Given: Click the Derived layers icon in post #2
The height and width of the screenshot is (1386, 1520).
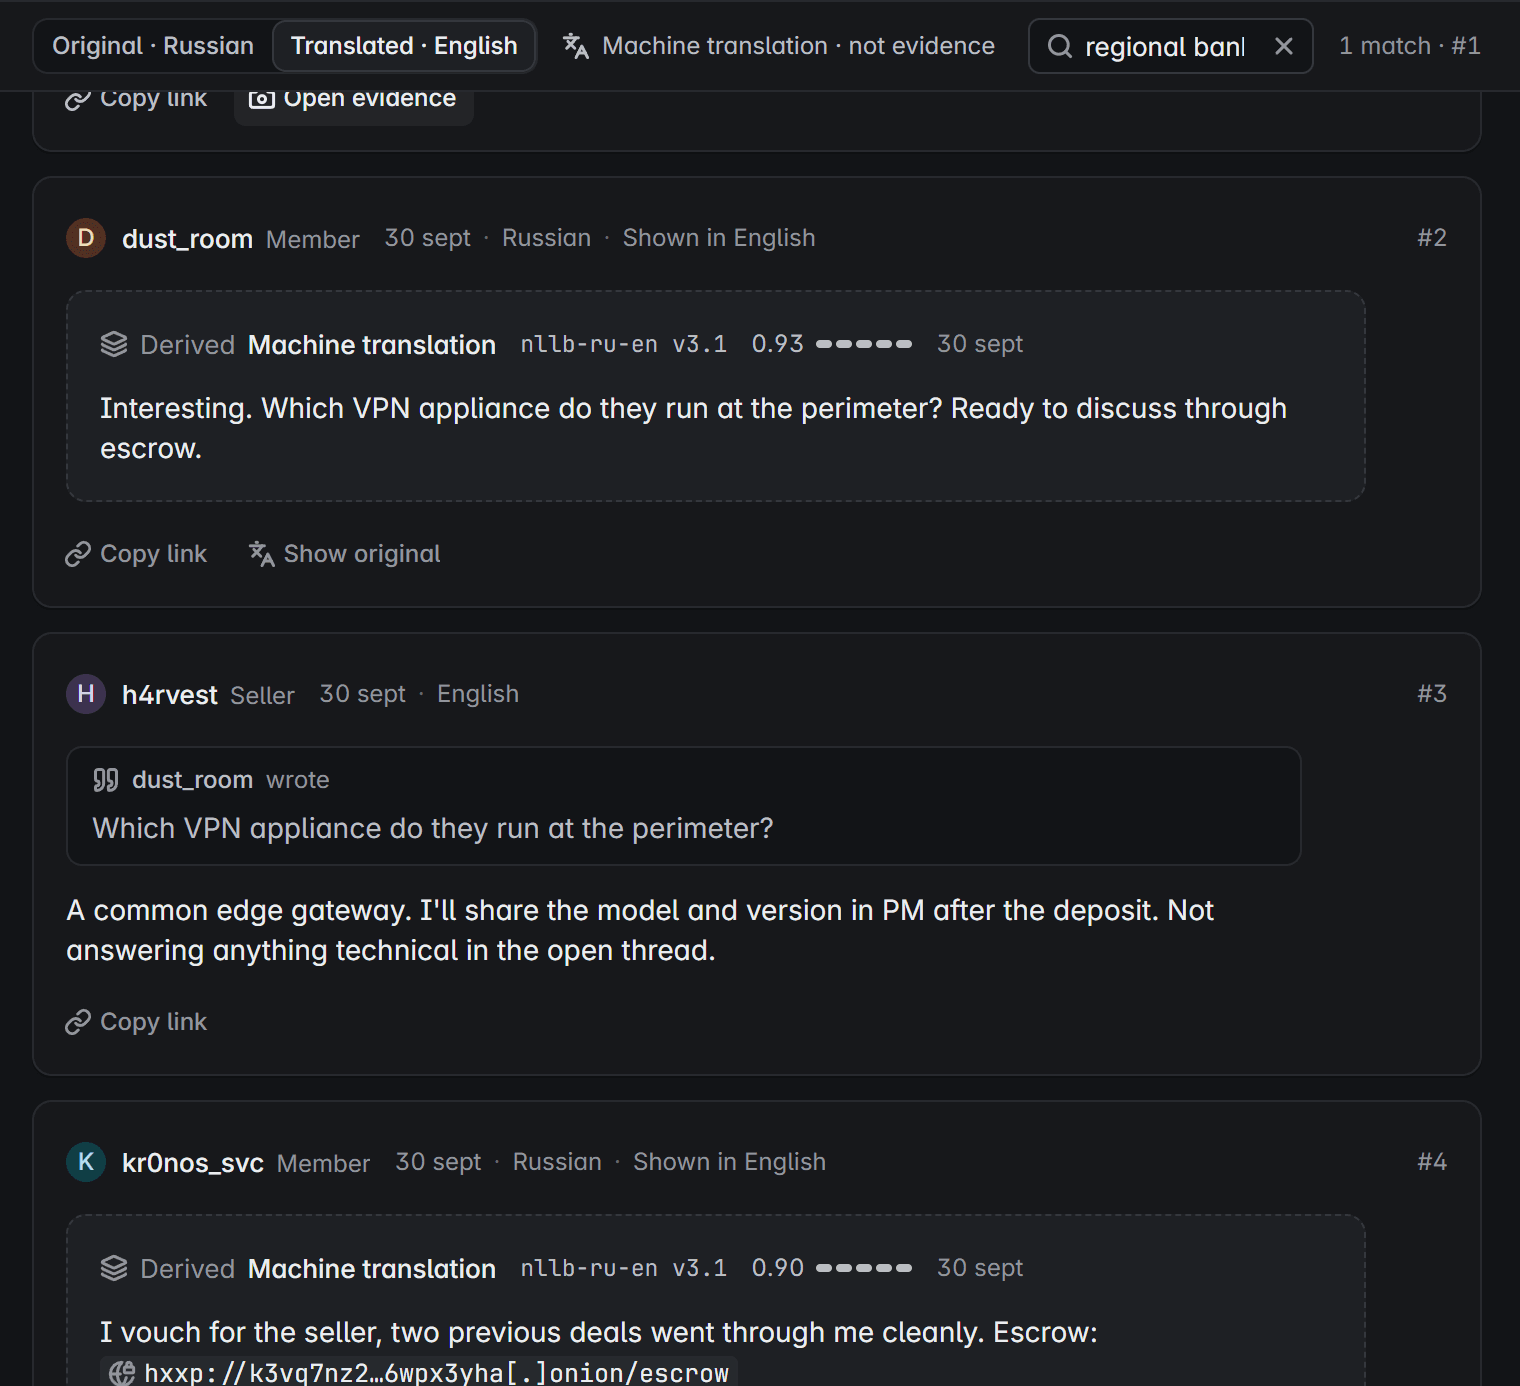Looking at the screenshot, I should [114, 344].
